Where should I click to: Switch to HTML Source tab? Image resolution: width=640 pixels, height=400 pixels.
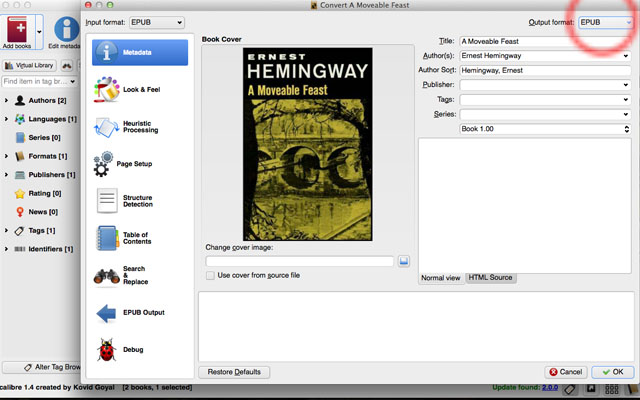[490, 278]
